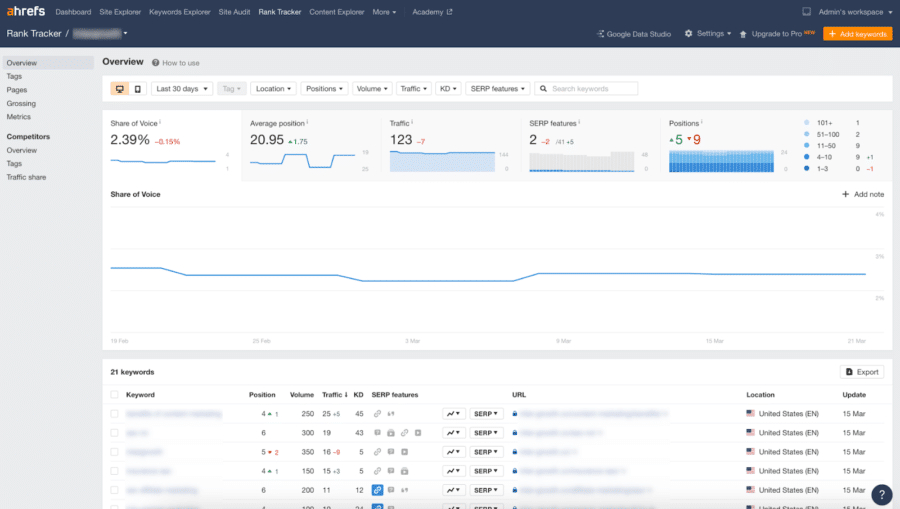Click the magnifier icon in the keyword search box
900x509 pixels.
[543, 89]
